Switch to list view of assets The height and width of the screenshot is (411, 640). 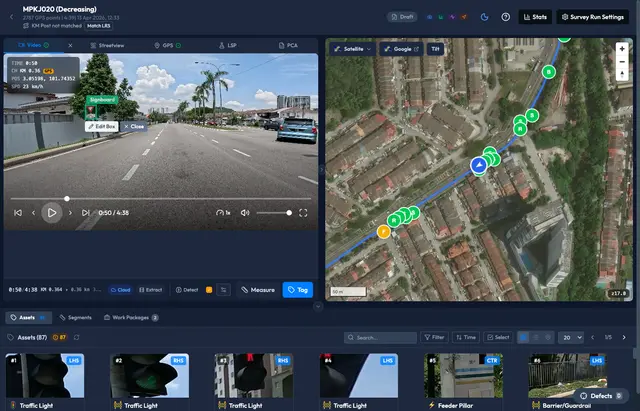coord(536,338)
